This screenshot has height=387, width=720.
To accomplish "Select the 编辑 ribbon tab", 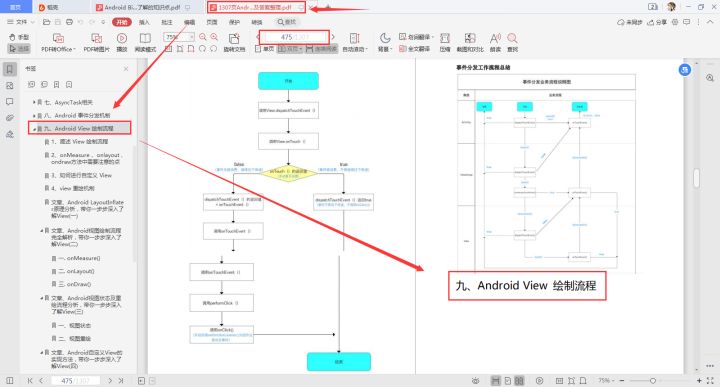I will [189, 22].
